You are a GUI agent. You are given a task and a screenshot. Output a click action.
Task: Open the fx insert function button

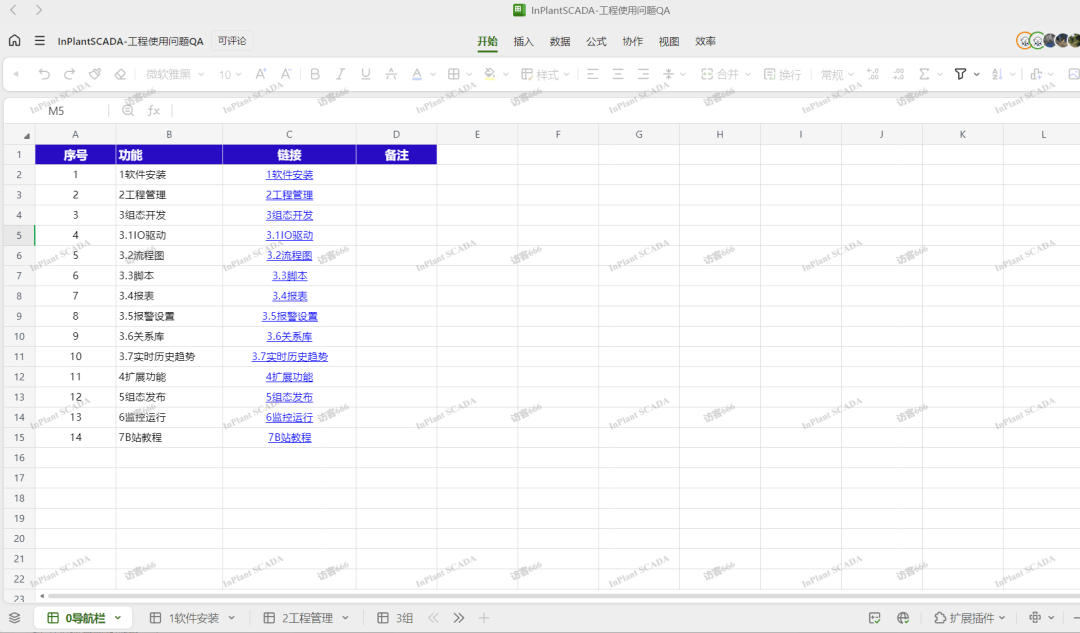(x=154, y=110)
